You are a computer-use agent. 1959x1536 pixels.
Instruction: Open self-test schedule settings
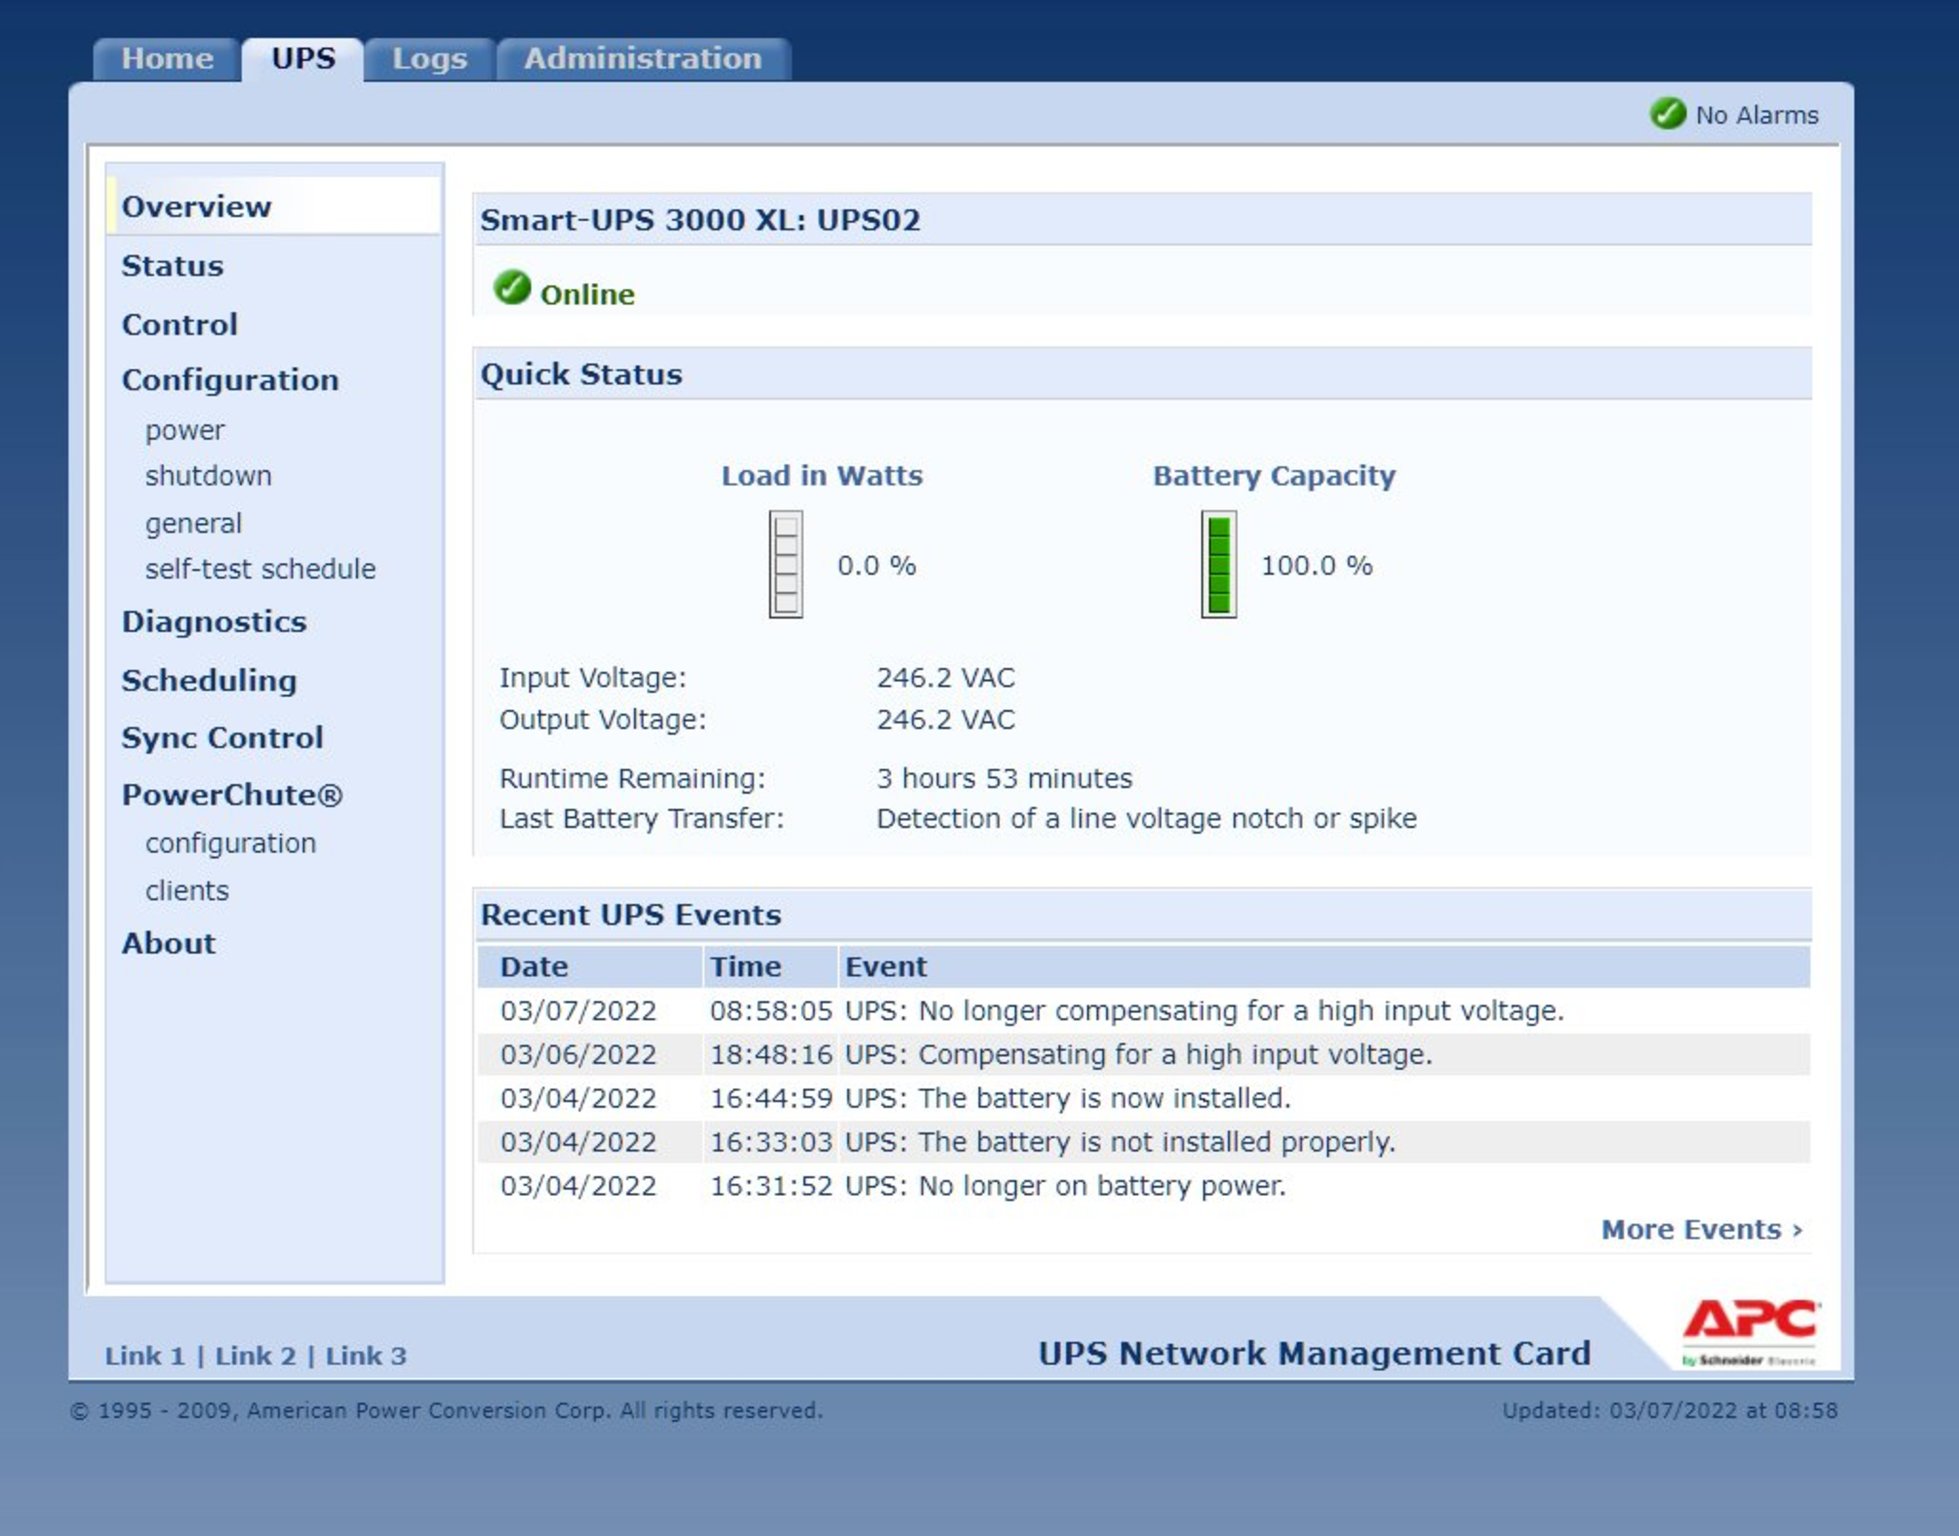click(x=260, y=569)
